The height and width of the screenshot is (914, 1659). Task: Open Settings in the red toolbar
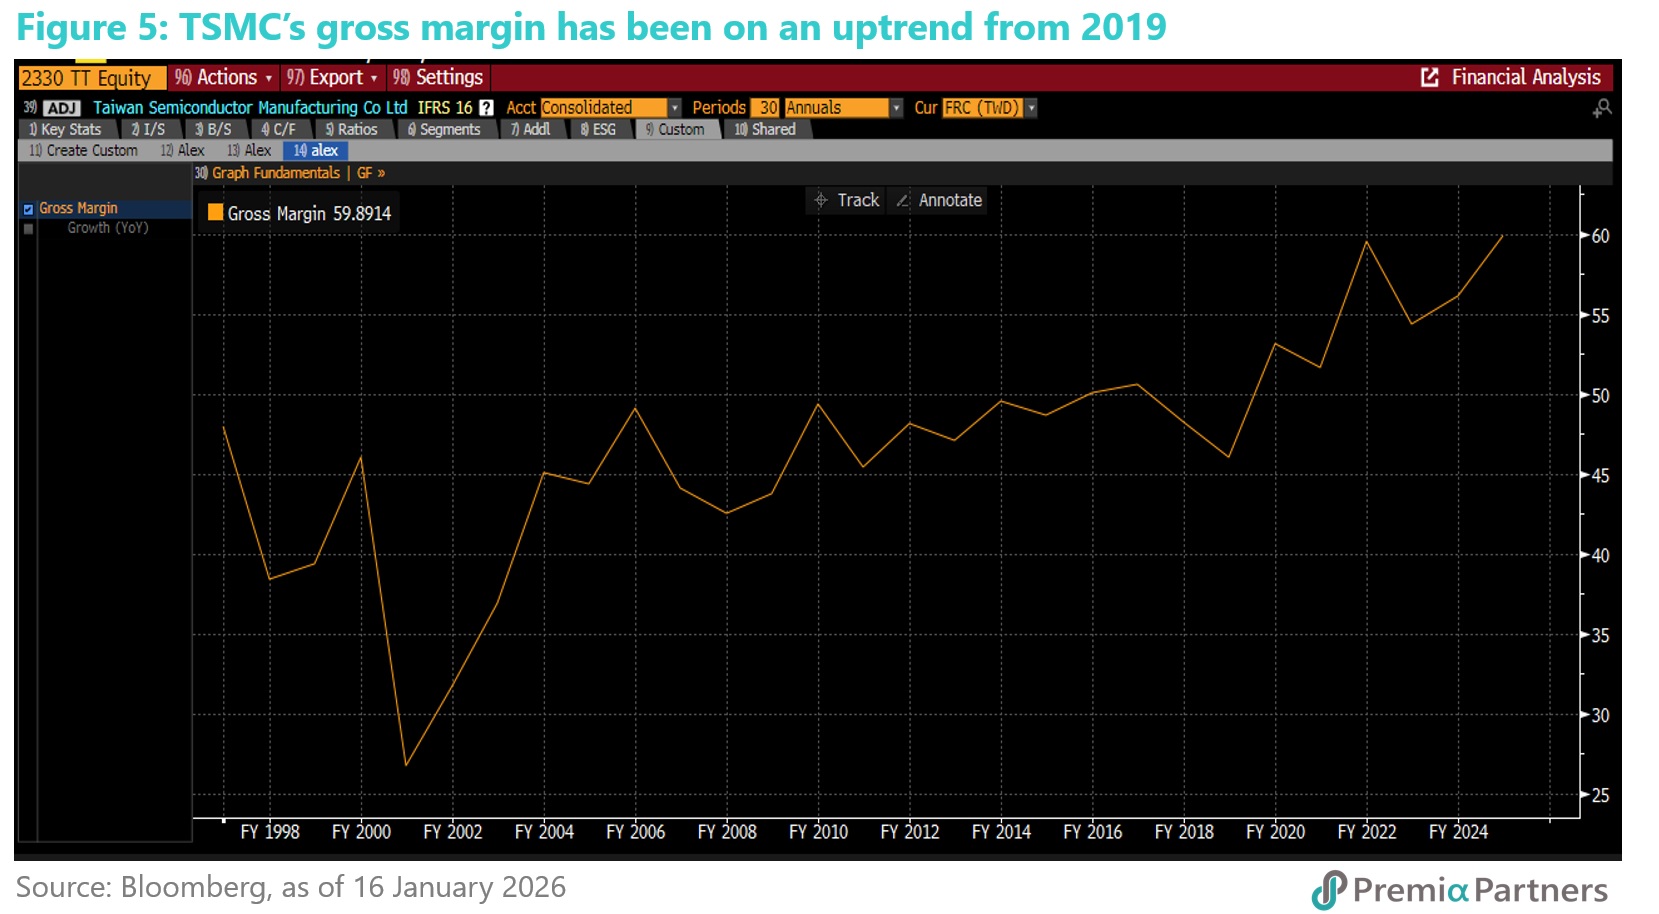(x=438, y=77)
